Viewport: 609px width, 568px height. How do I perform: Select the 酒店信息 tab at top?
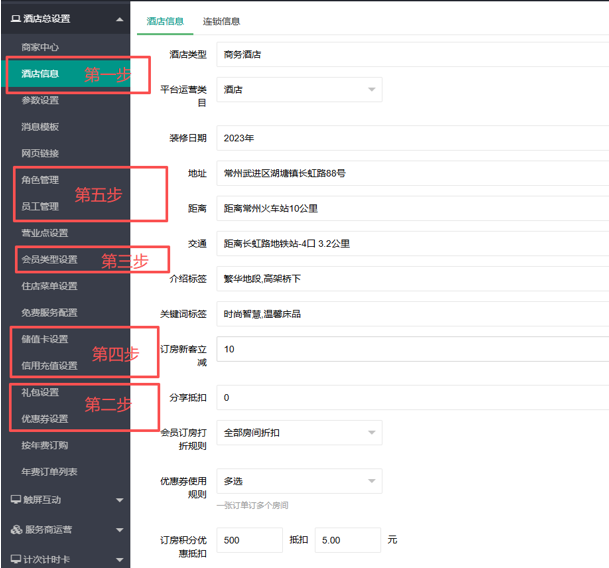[164, 20]
